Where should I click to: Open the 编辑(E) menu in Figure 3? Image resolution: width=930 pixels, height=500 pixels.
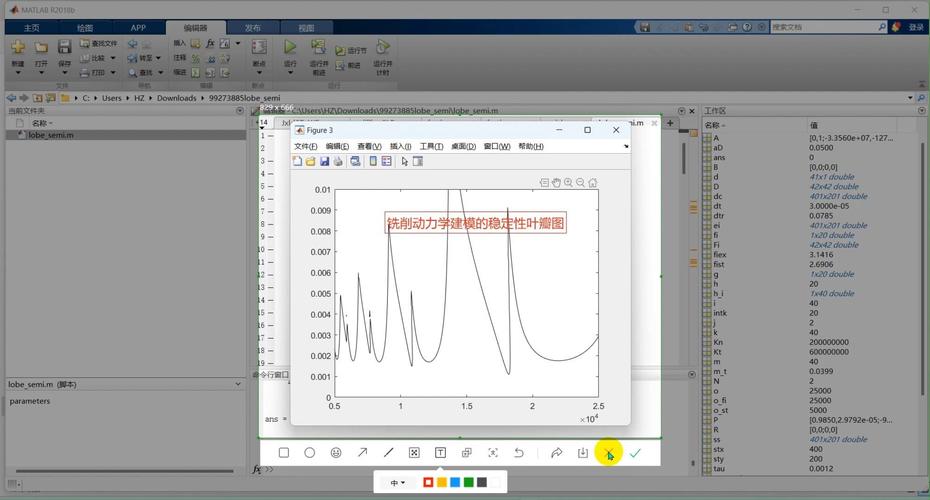337,147
